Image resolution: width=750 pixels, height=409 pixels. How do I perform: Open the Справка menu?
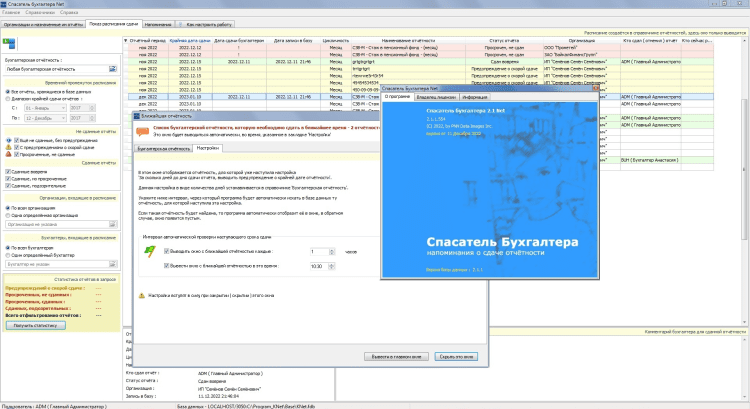click(69, 12)
